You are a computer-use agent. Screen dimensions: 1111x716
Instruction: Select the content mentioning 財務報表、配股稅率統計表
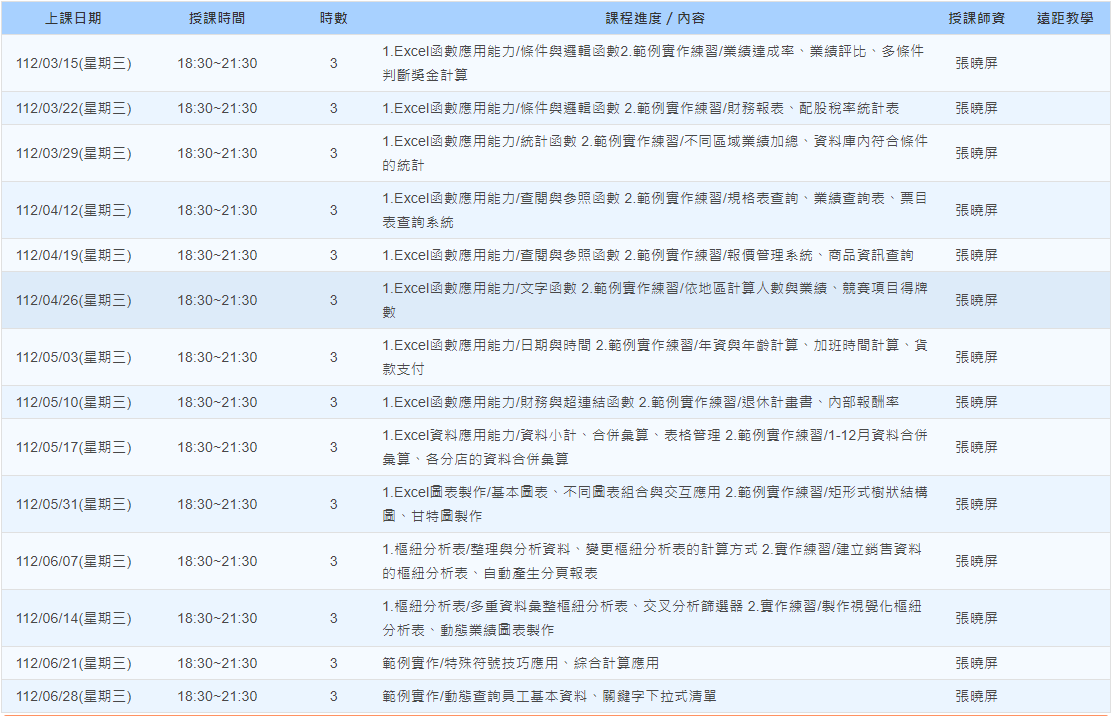pos(641,108)
